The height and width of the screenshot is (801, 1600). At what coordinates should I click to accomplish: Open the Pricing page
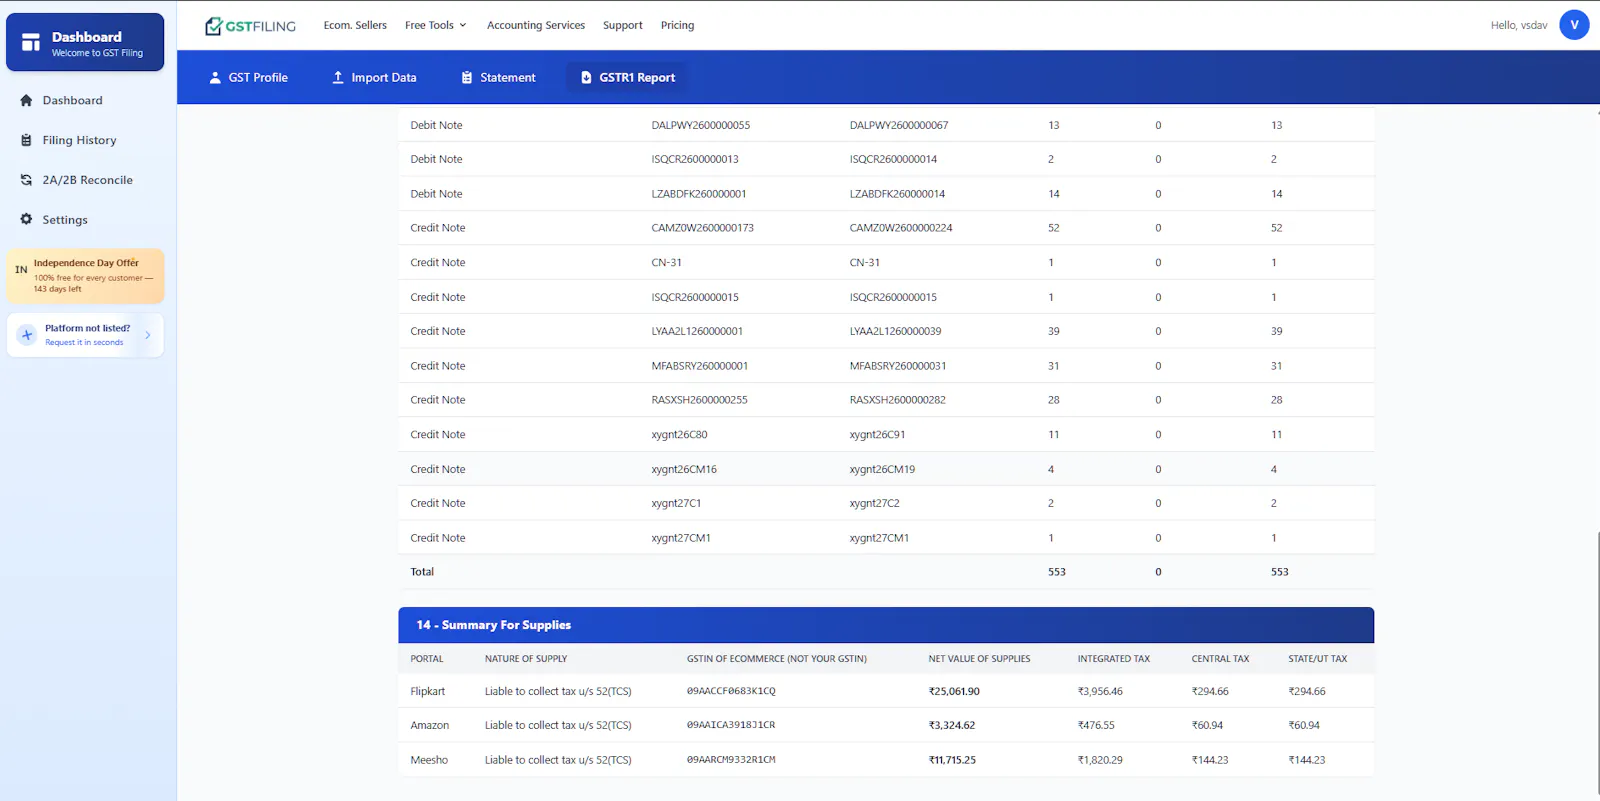click(677, 25)
